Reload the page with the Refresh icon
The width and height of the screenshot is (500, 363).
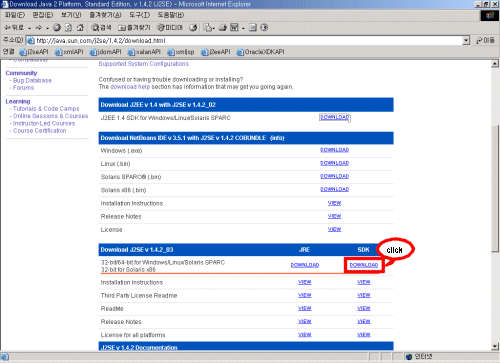point(68,28)
